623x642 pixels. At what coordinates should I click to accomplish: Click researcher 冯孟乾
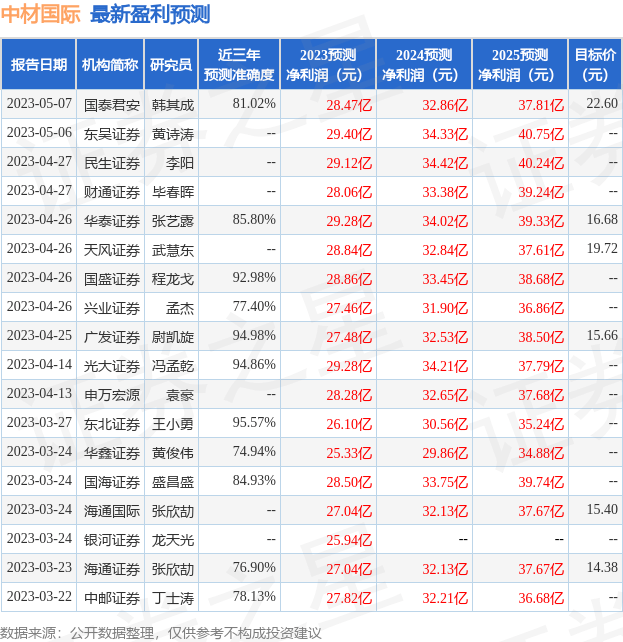[173, 366]
